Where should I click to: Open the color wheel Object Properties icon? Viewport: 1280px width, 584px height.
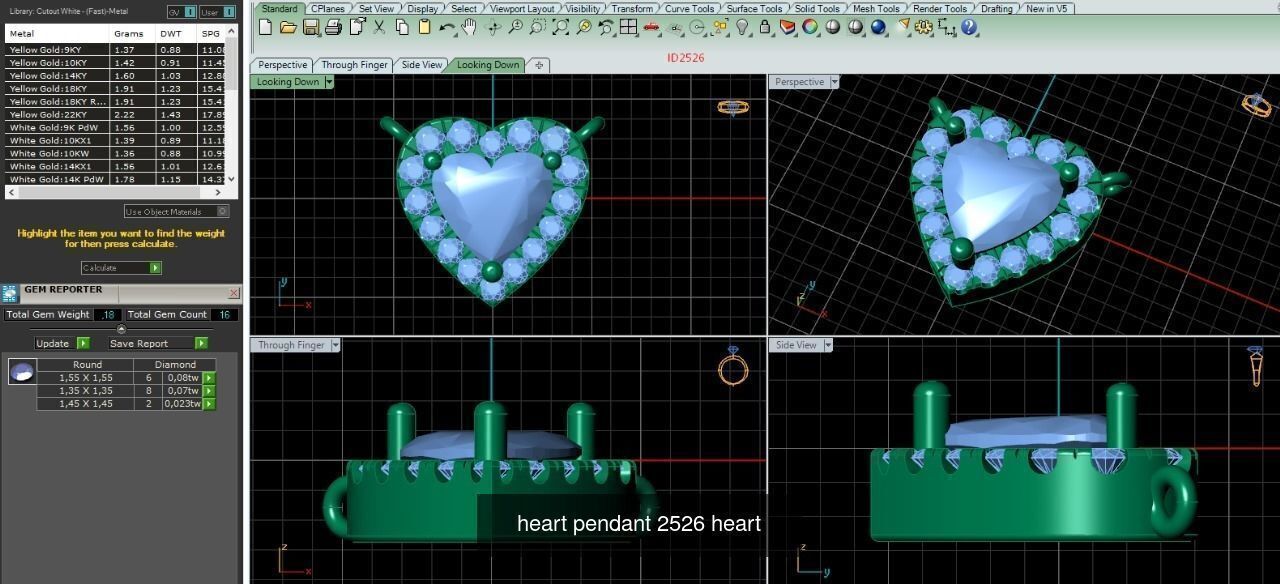click(808, 27)
